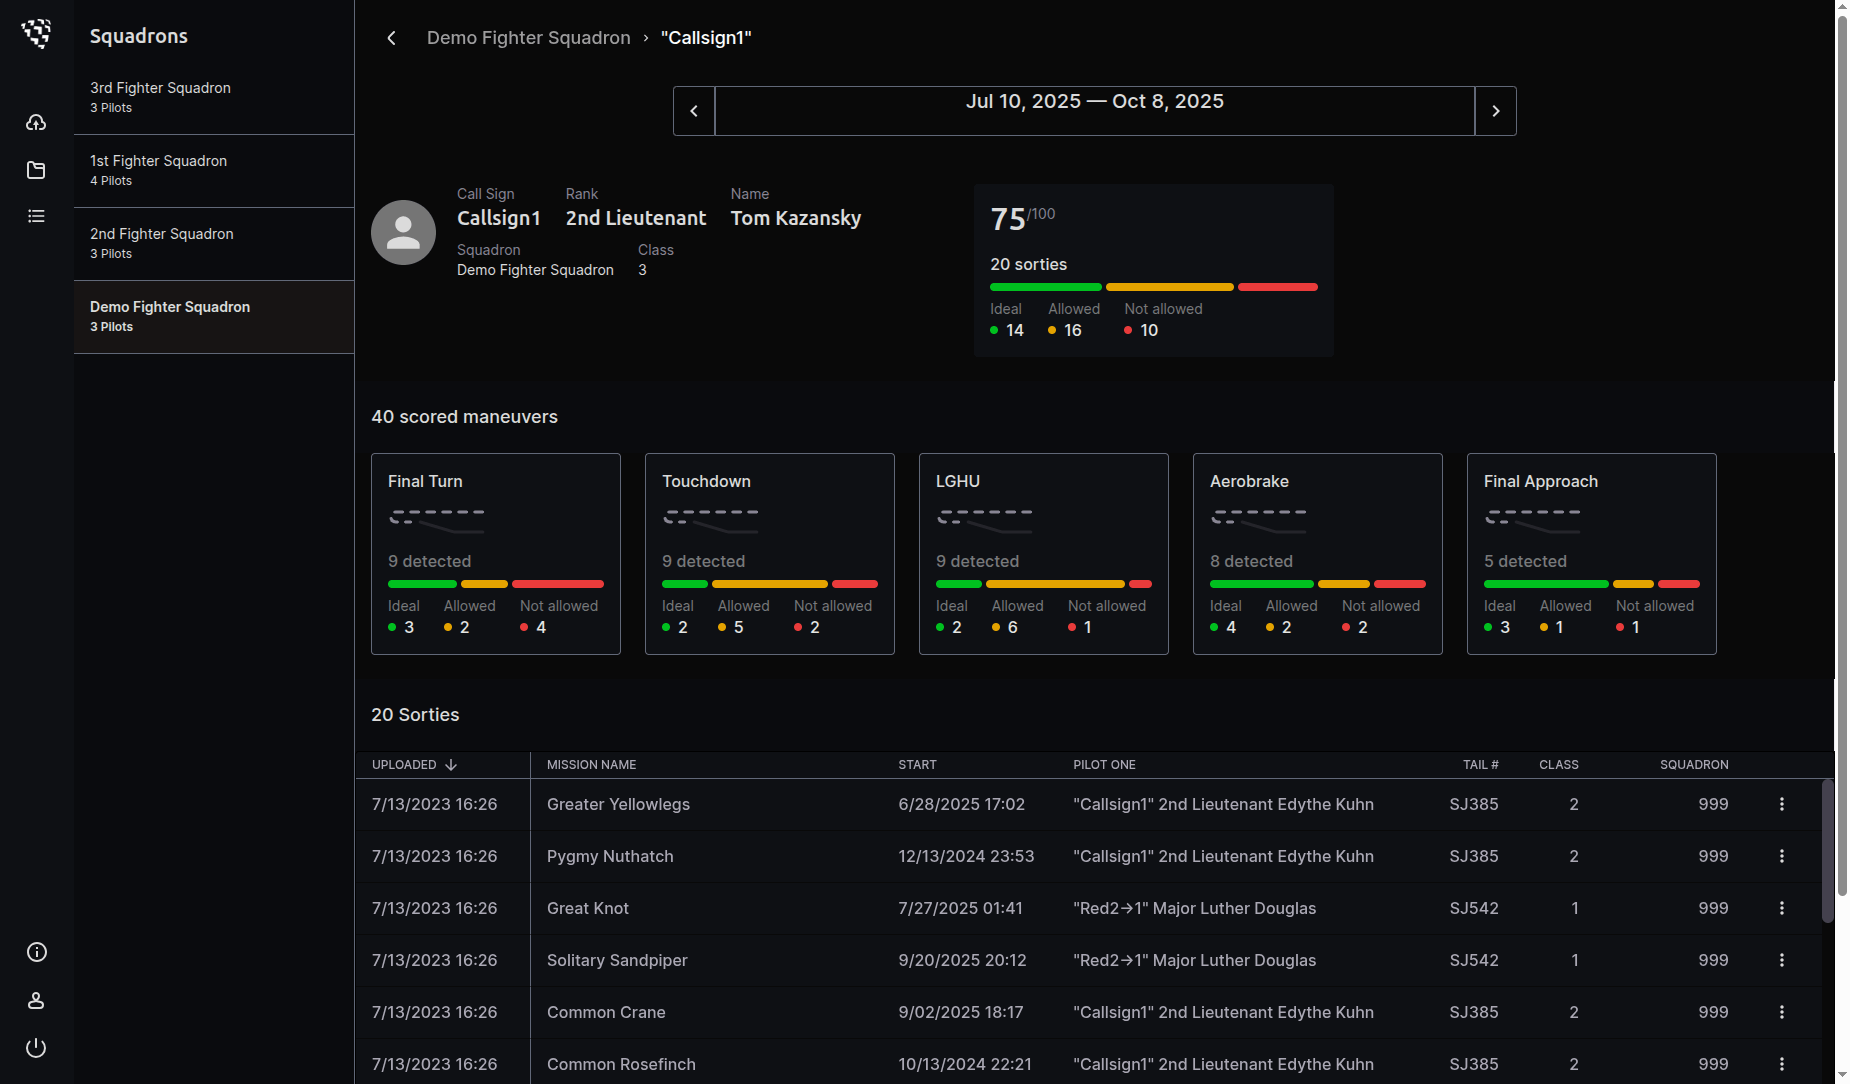The height and width of the screenshot is (1084, 1850).
Task: Open the info icon in sidebar
Action: [x=36, y=952]
